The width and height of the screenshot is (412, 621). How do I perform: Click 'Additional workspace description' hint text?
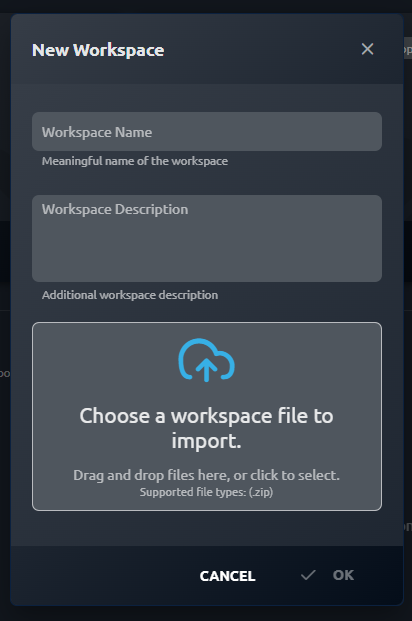point(130,295)
